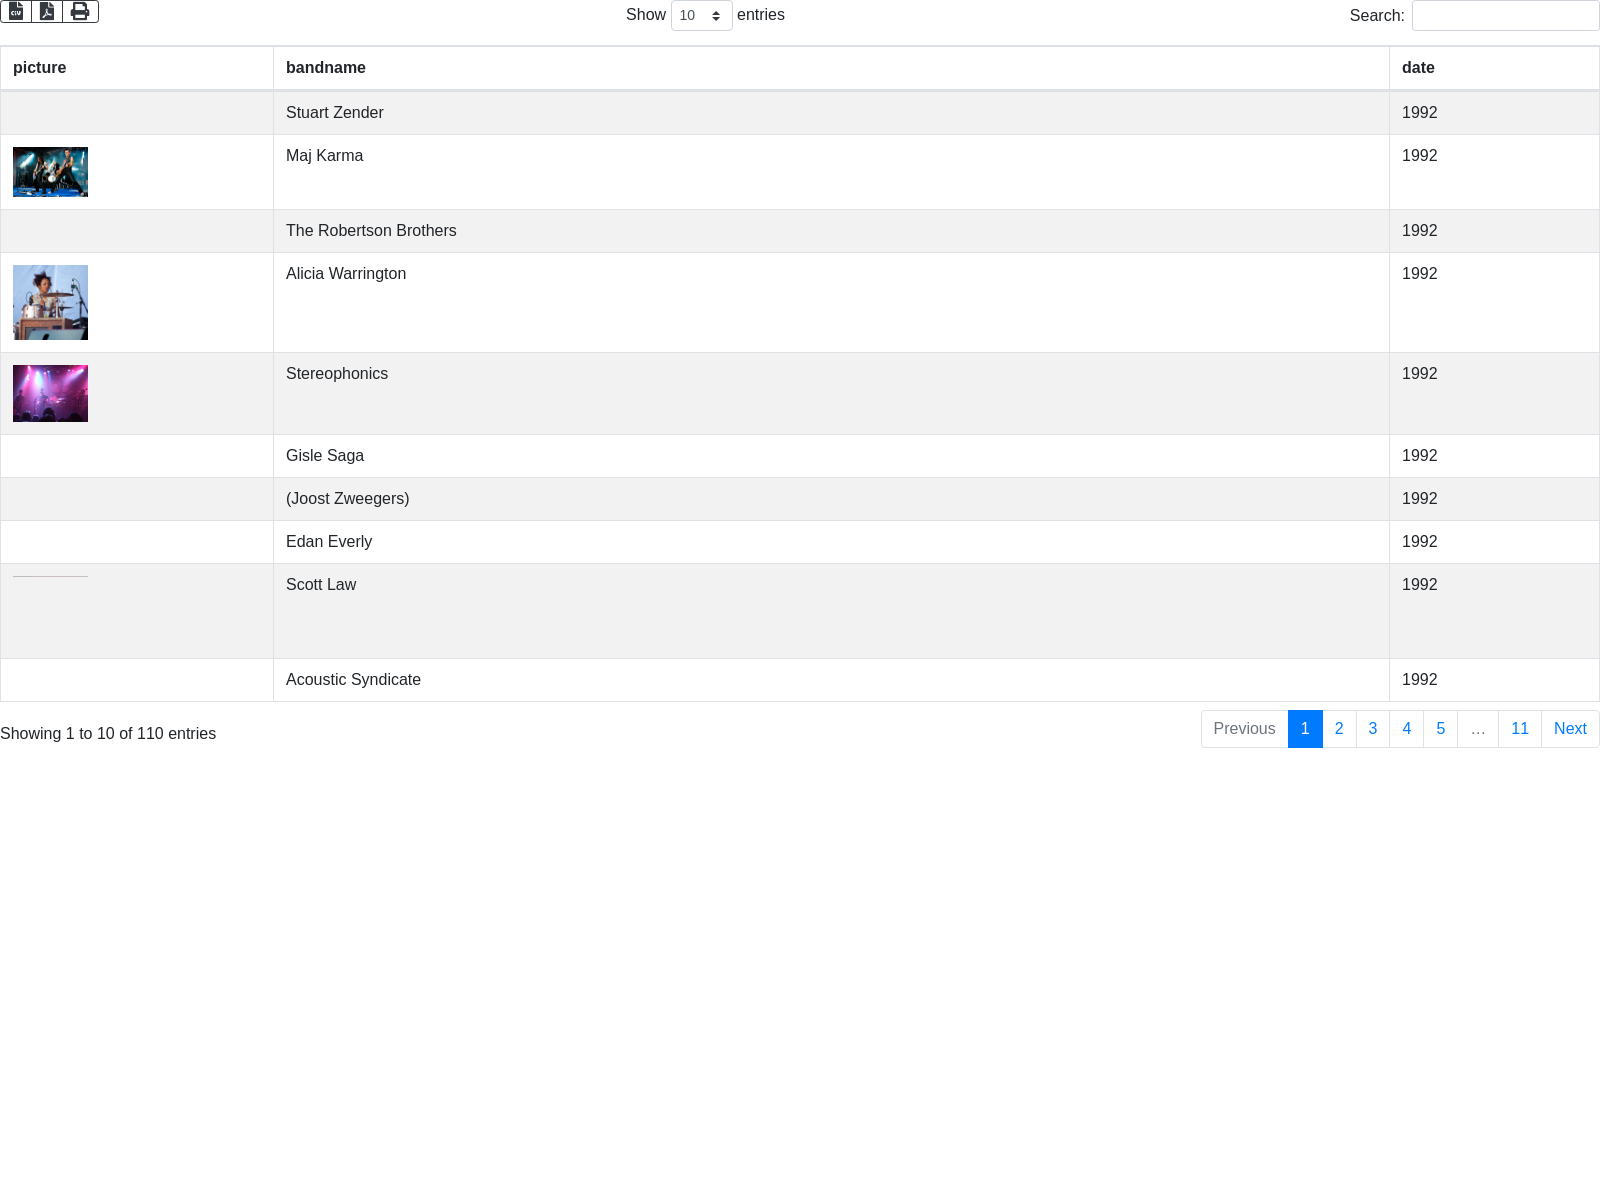Open the Maj Karma band thumbnail
1600x1200 pixels.
[x=50, y=172]
